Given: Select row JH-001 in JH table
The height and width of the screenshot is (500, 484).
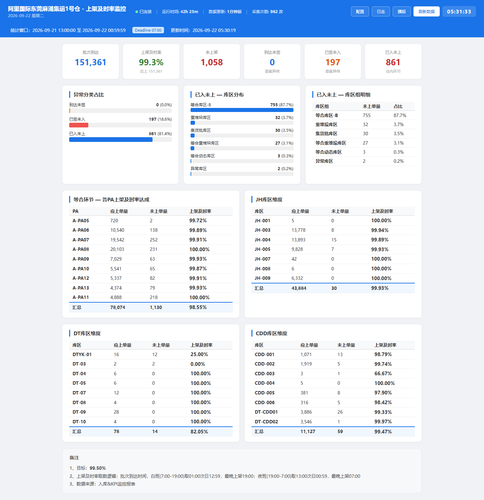Looking at the screenshot, I should (333, 221).
